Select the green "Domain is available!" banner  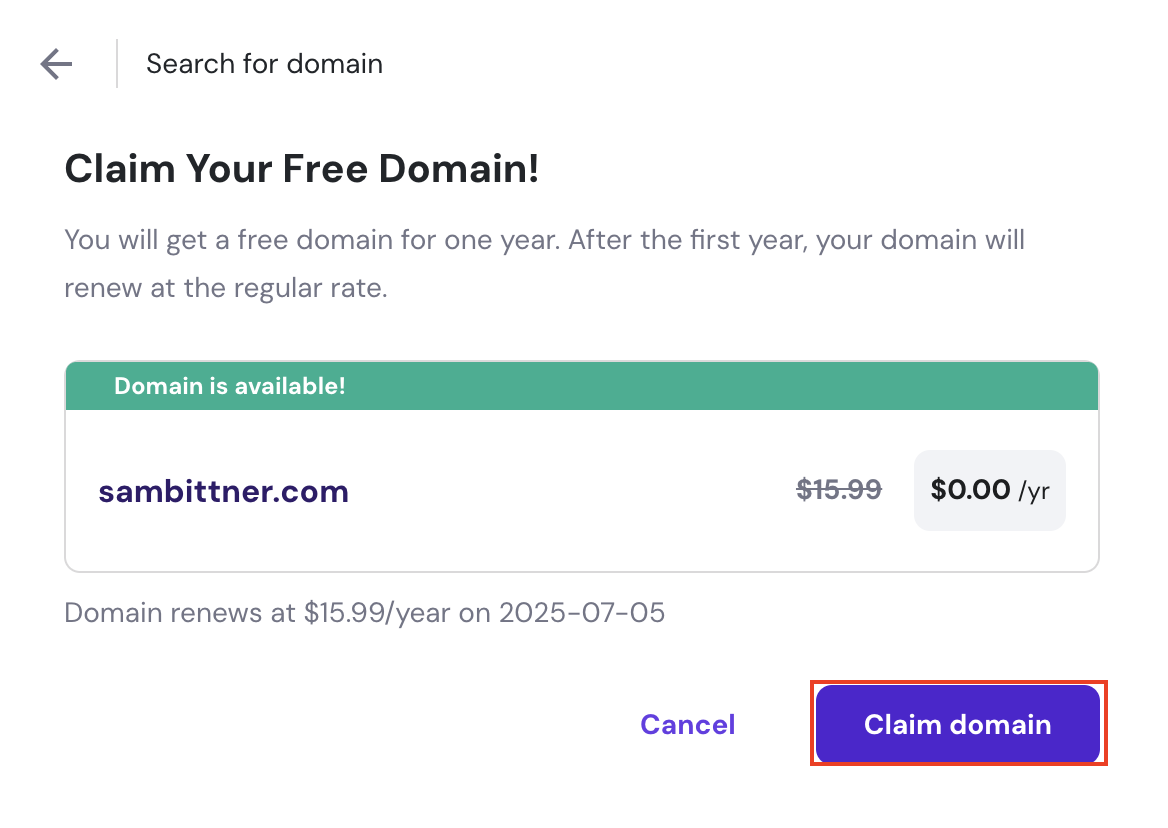581,386
